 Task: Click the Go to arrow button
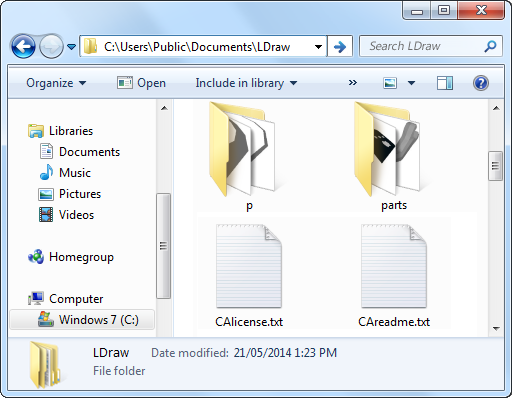[x=340, y=46]
